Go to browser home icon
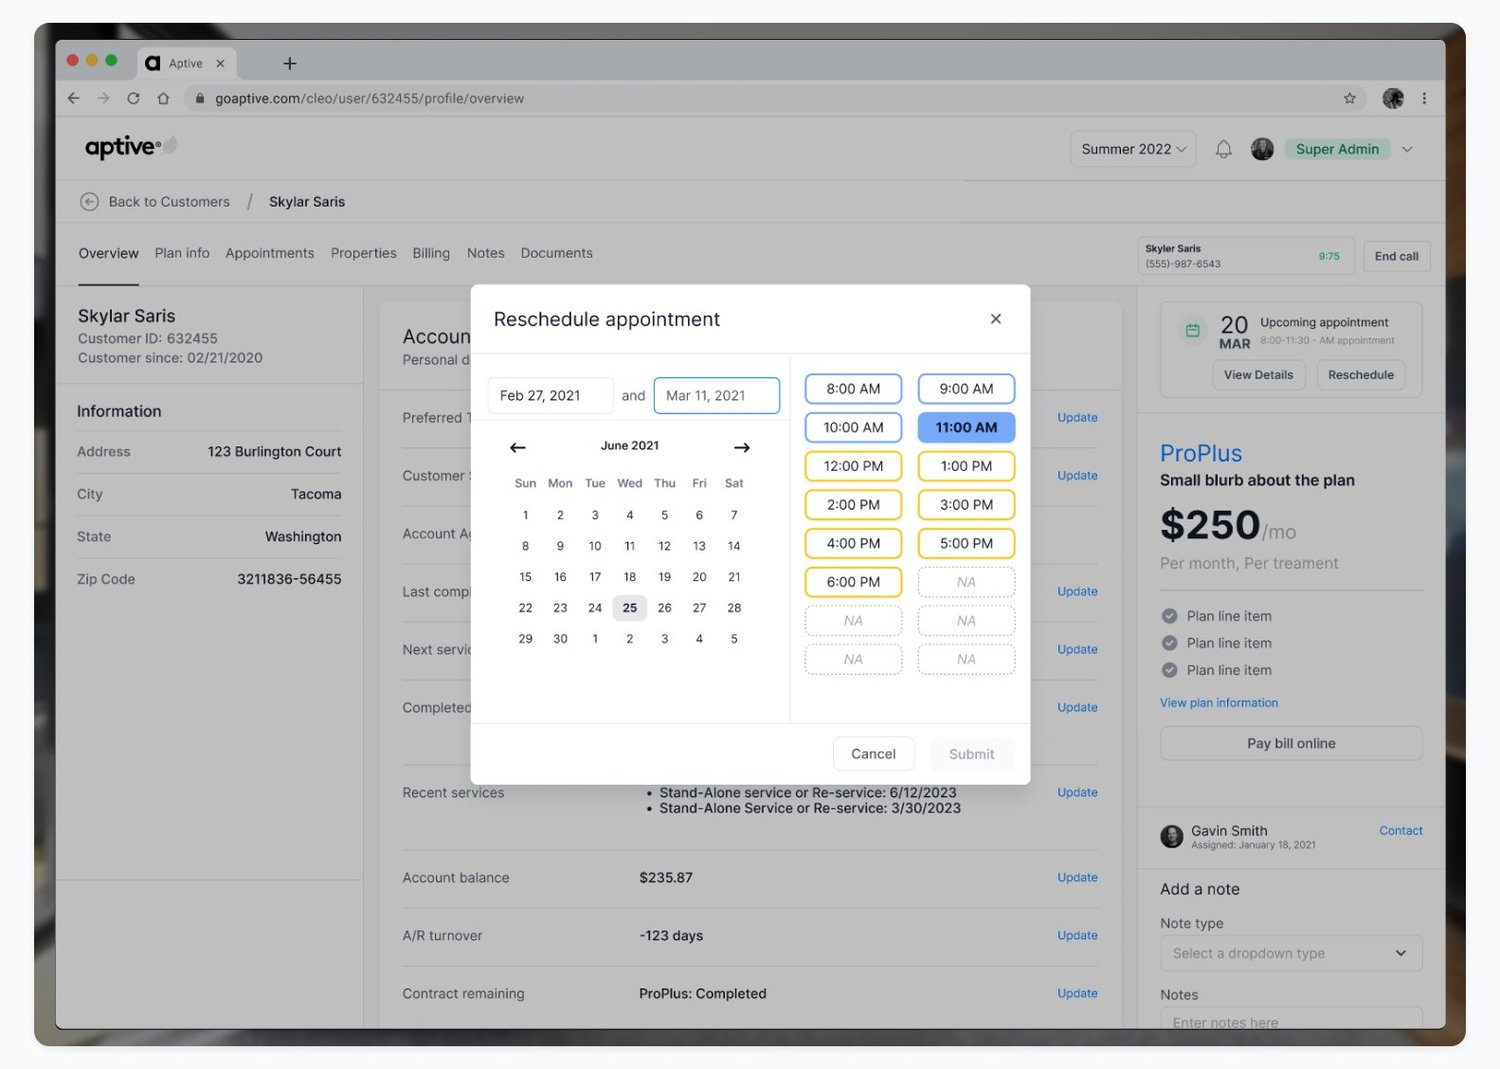 tap(163, 98)
